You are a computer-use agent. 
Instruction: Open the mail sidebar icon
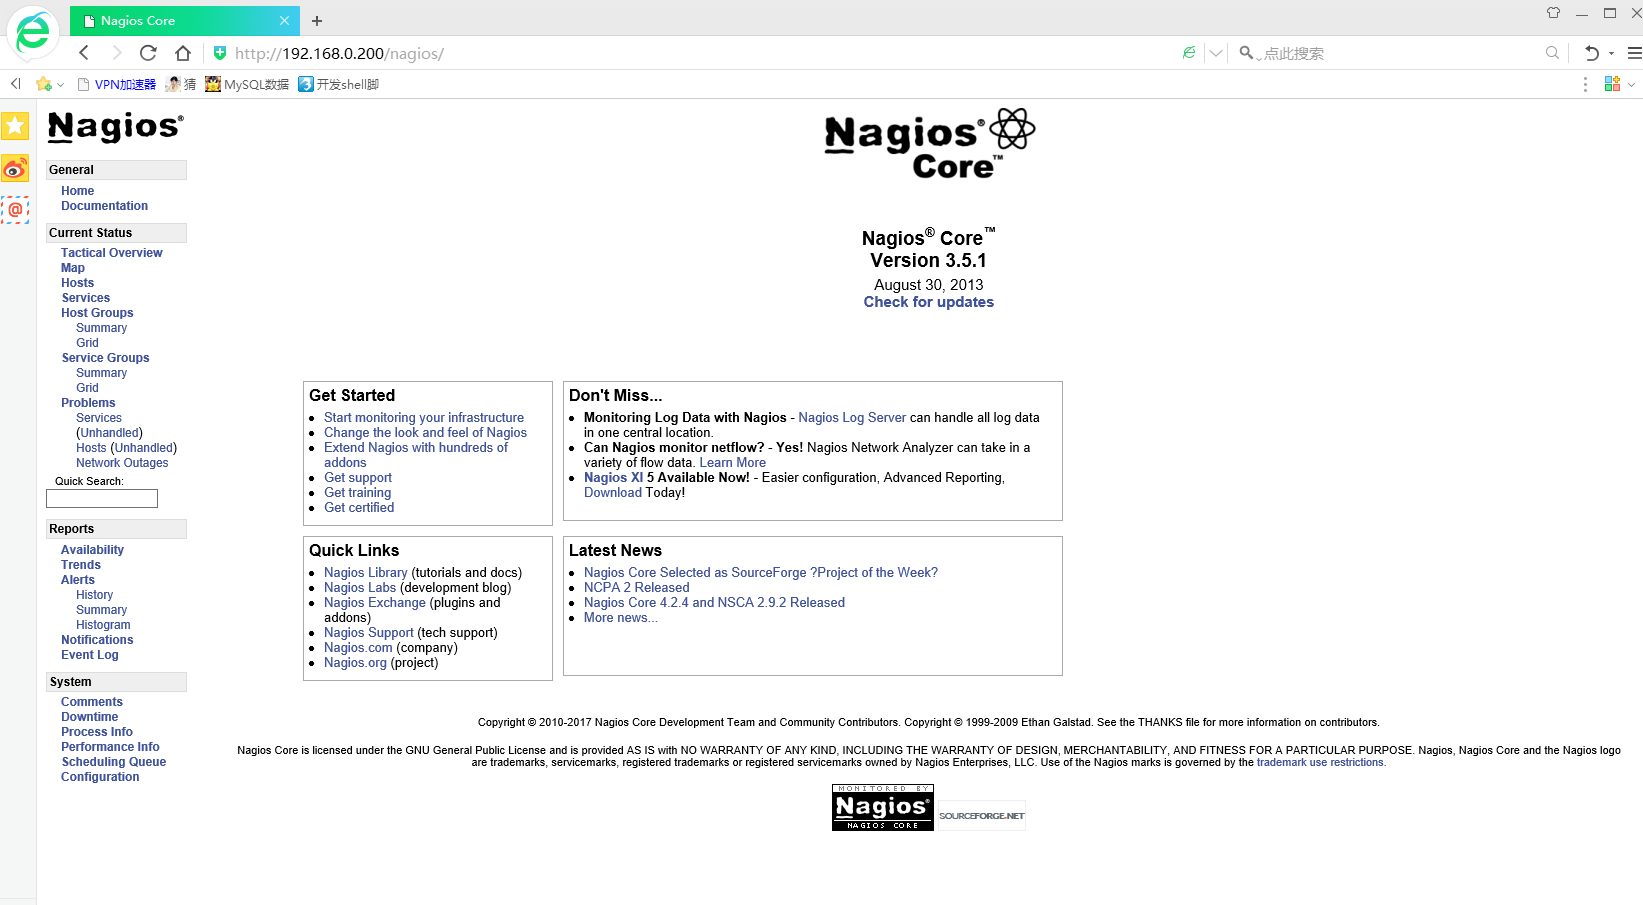click(x=15, y=210)
